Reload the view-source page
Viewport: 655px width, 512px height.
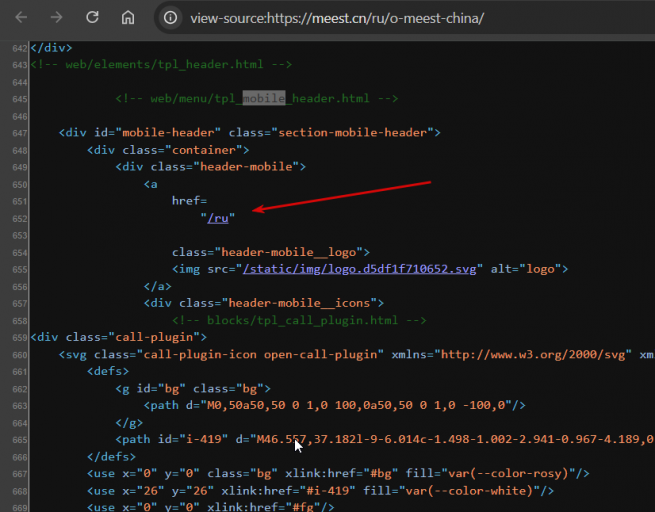(x=92, y=18)
